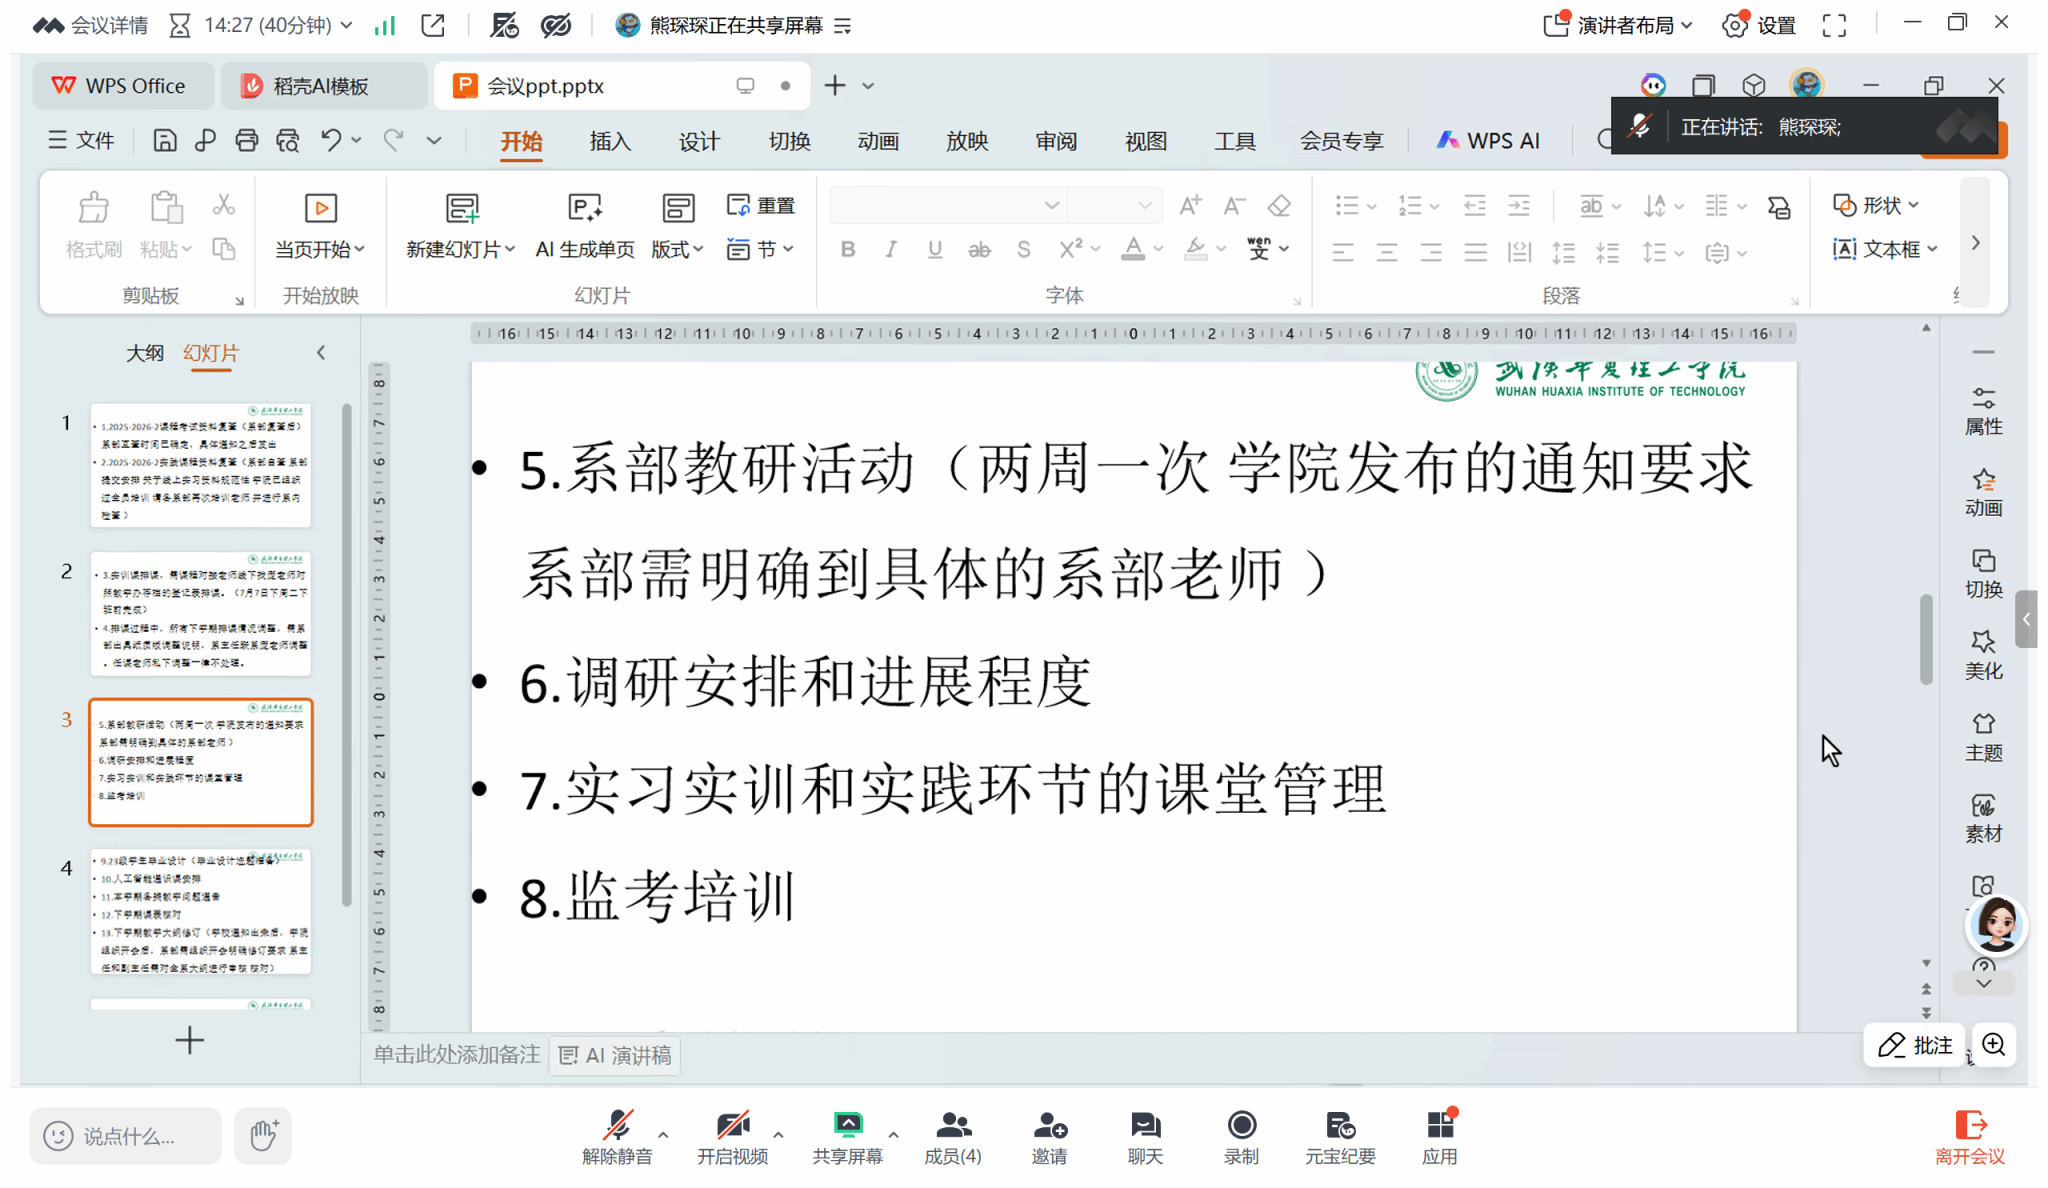This screenshot has width=2048, height=1188.
Task: Click the AI speaker notes button
Action: pyautogui.click(x=615, y=1056)
